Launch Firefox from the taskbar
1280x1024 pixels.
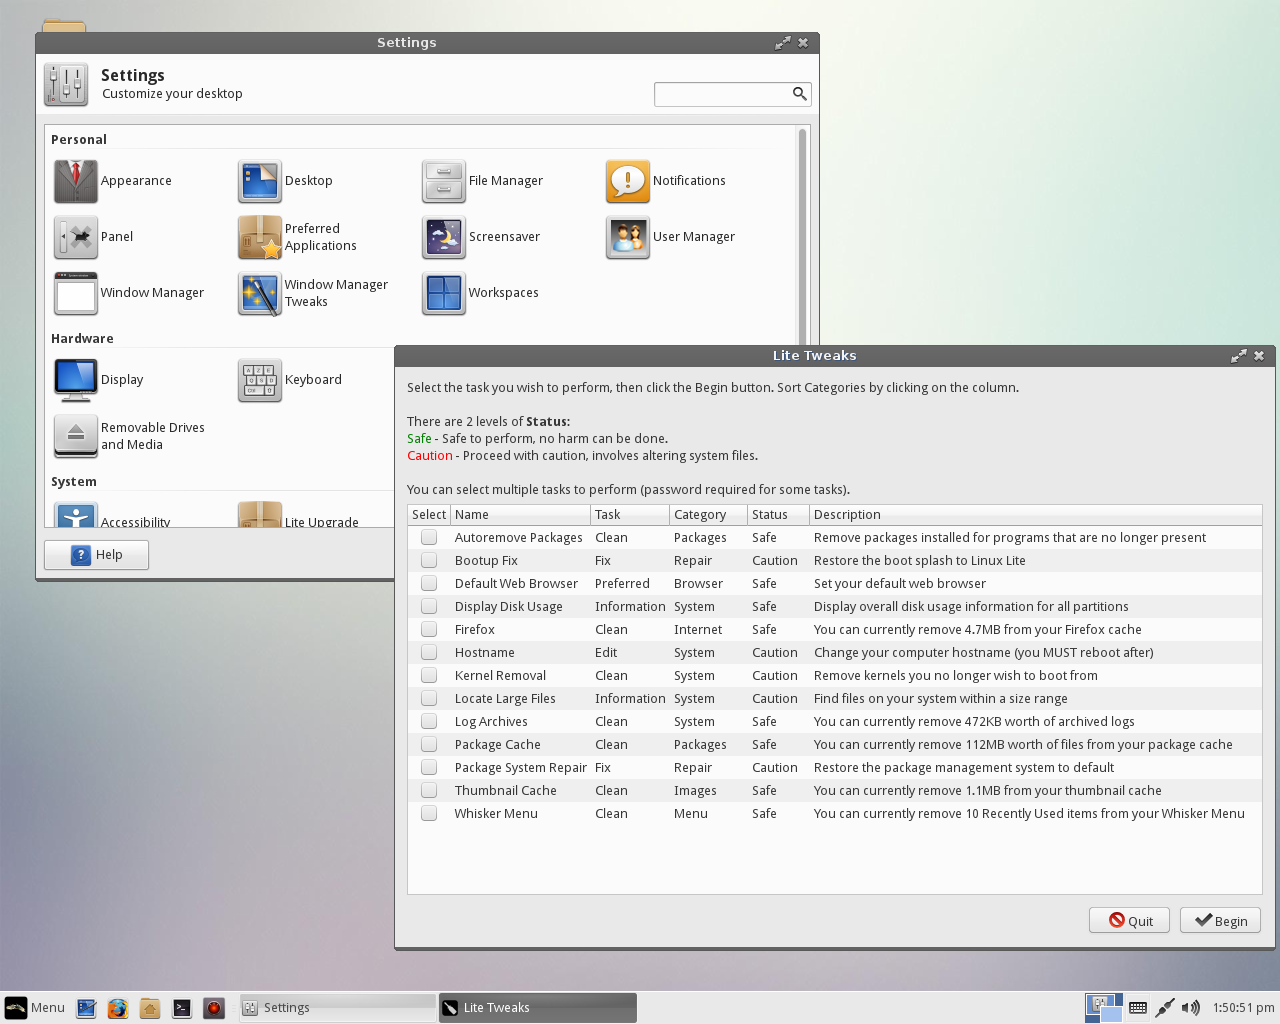118,1008
